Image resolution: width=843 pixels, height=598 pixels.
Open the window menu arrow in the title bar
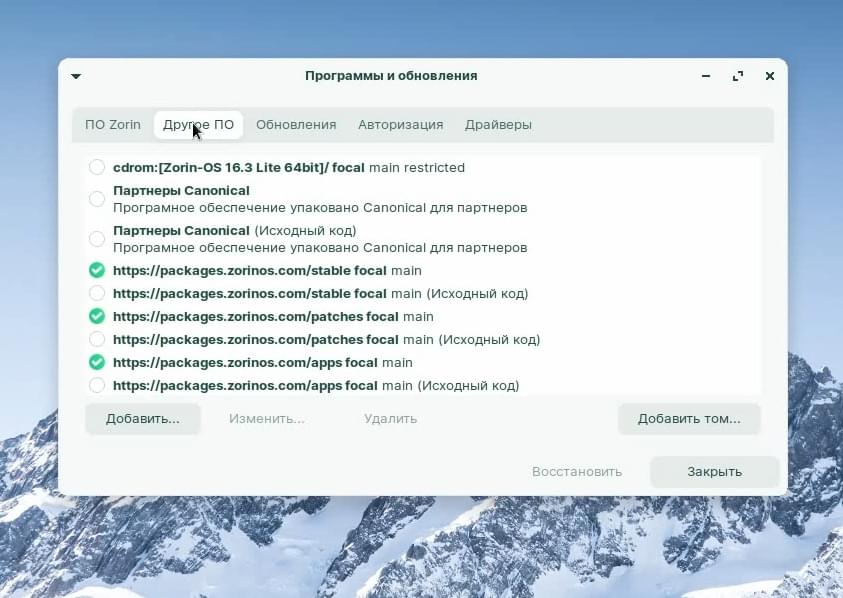(x=76, y=76)
